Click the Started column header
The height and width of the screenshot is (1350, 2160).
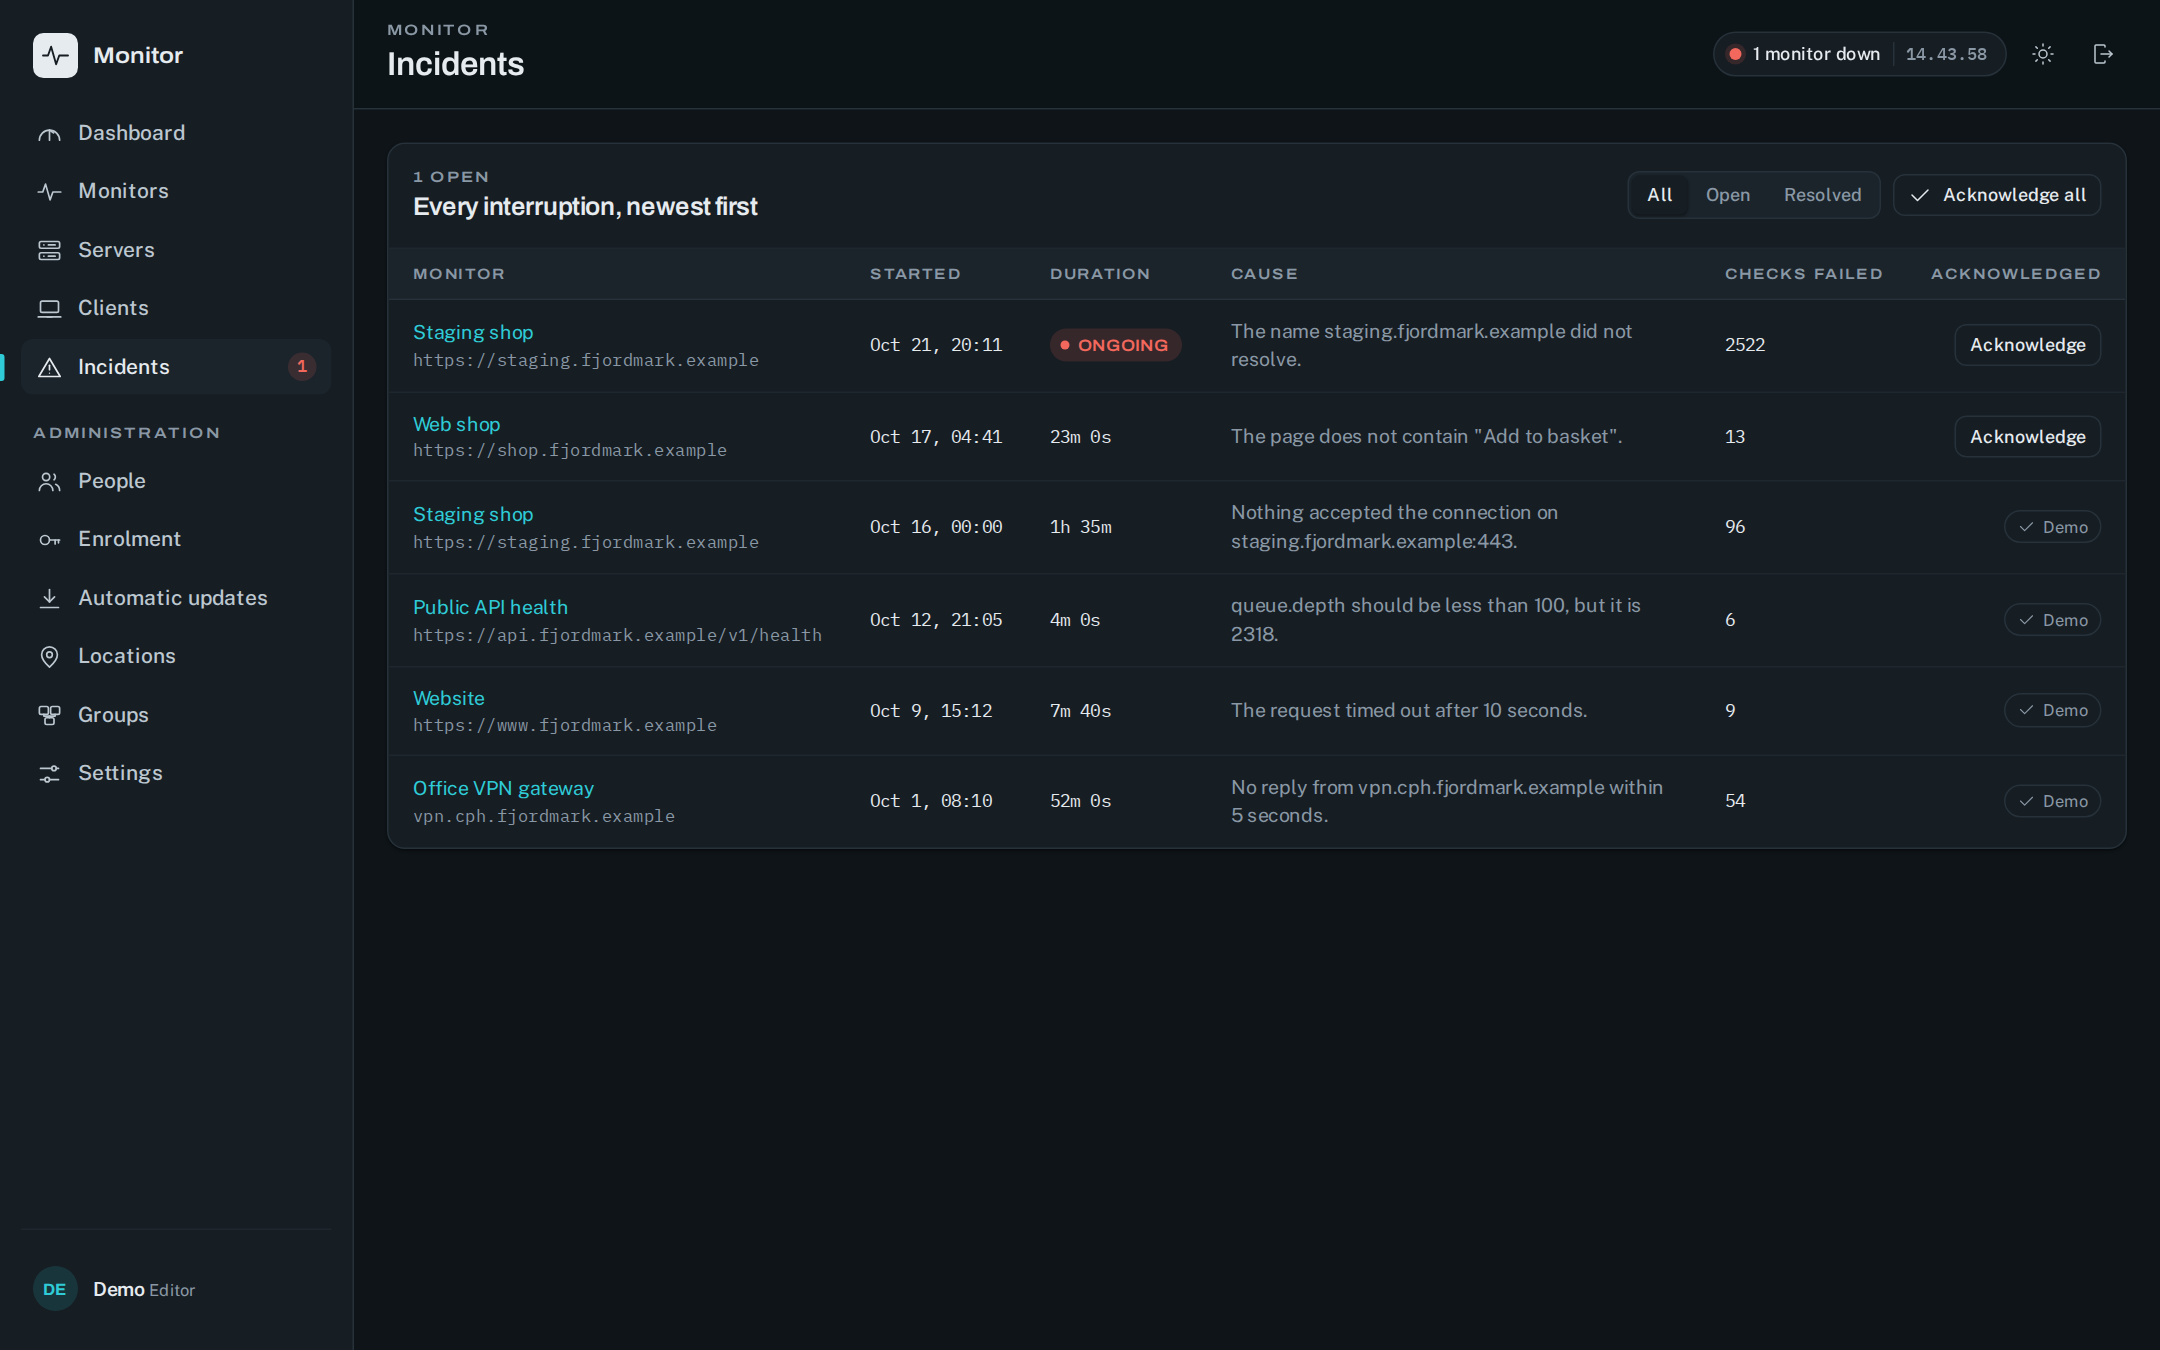coord(915,274)
